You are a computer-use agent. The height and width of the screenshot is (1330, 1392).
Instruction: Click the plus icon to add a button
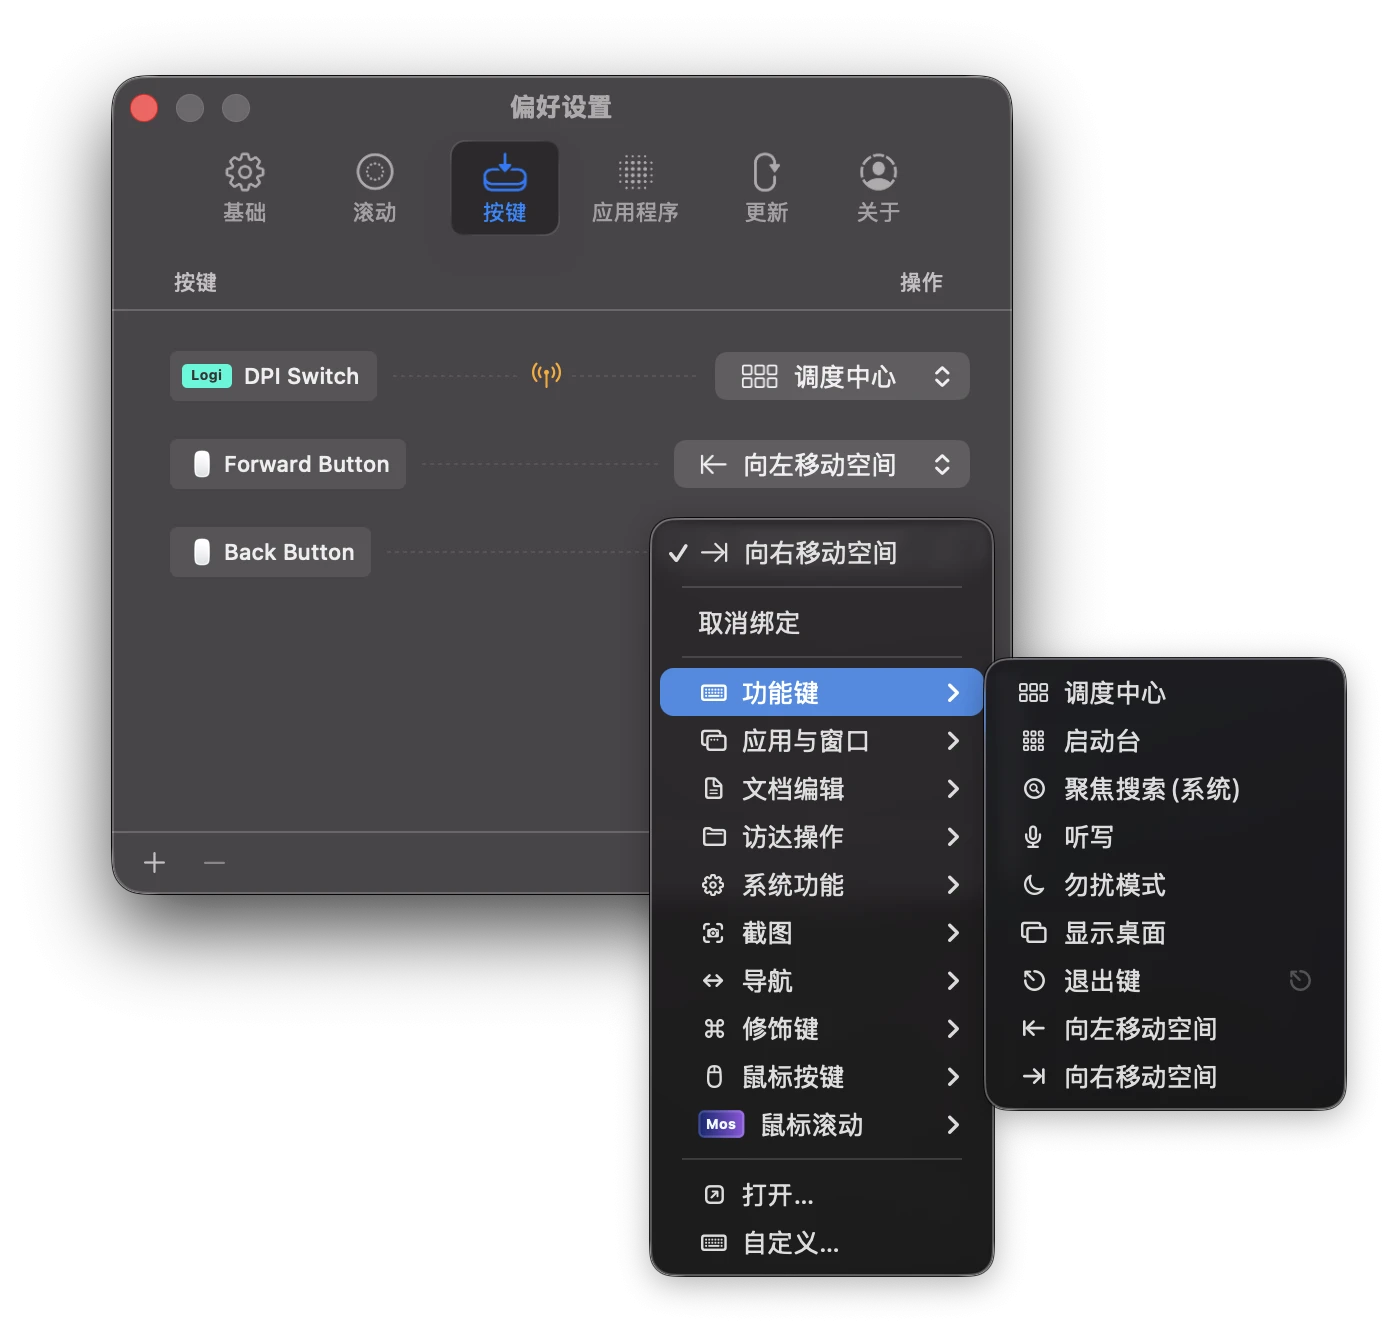point(155,862)
